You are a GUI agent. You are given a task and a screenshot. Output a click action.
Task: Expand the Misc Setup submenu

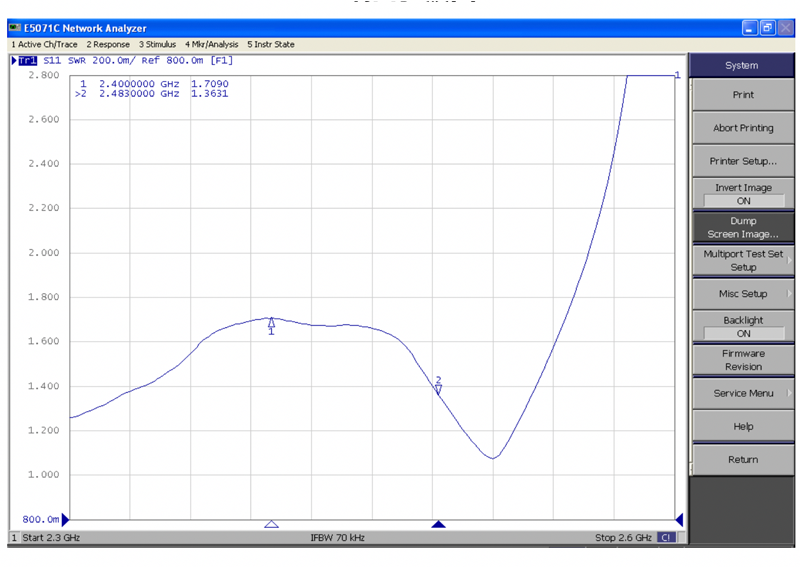(743, 293)
